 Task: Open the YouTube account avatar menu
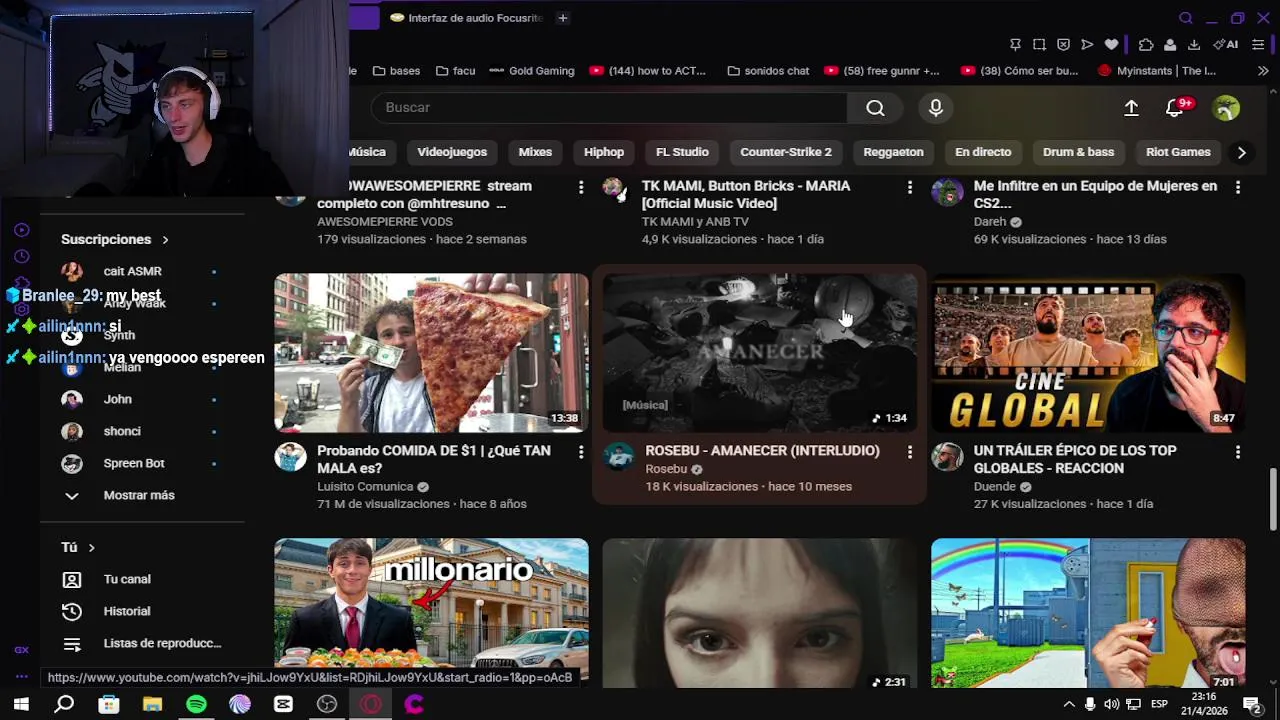pyautogui.click(x=1226, y=108)
